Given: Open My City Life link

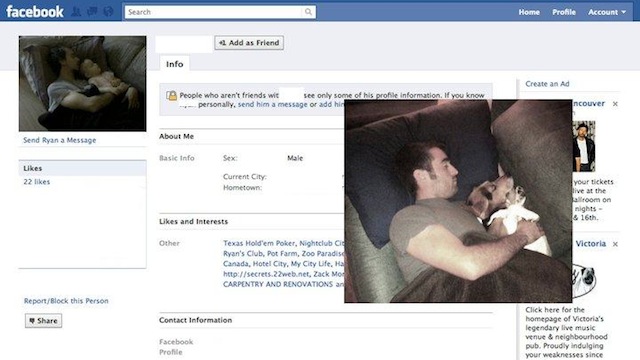Looking at the screenshot, I should pos(311,264).
